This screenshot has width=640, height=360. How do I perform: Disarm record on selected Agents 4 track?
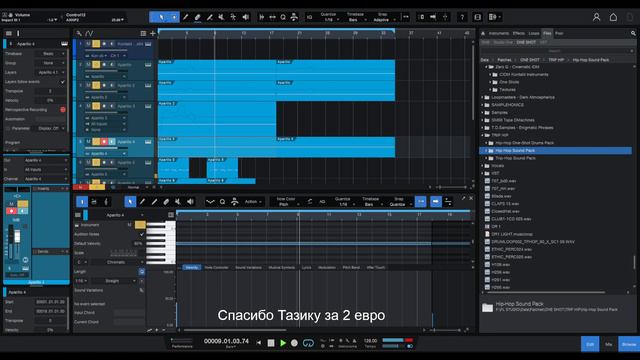(104, 142)
